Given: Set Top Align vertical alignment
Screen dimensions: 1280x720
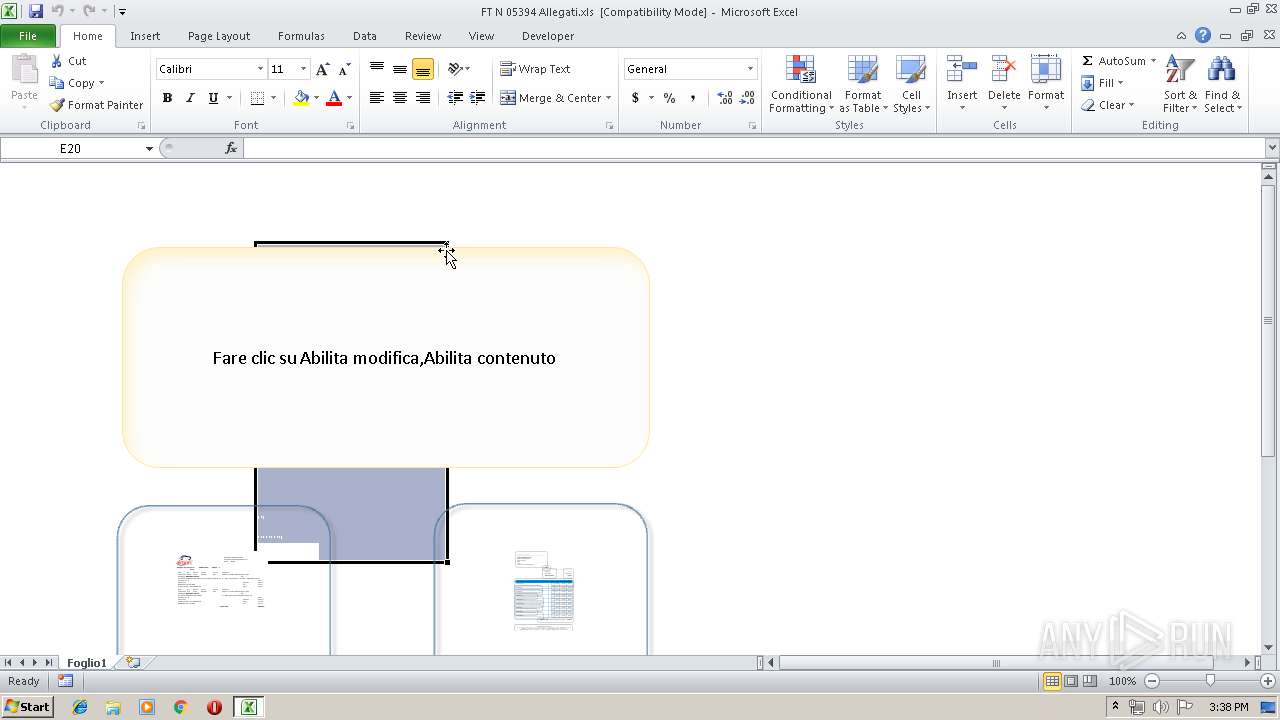Looking at the screenshot, I should pos(377,69).
